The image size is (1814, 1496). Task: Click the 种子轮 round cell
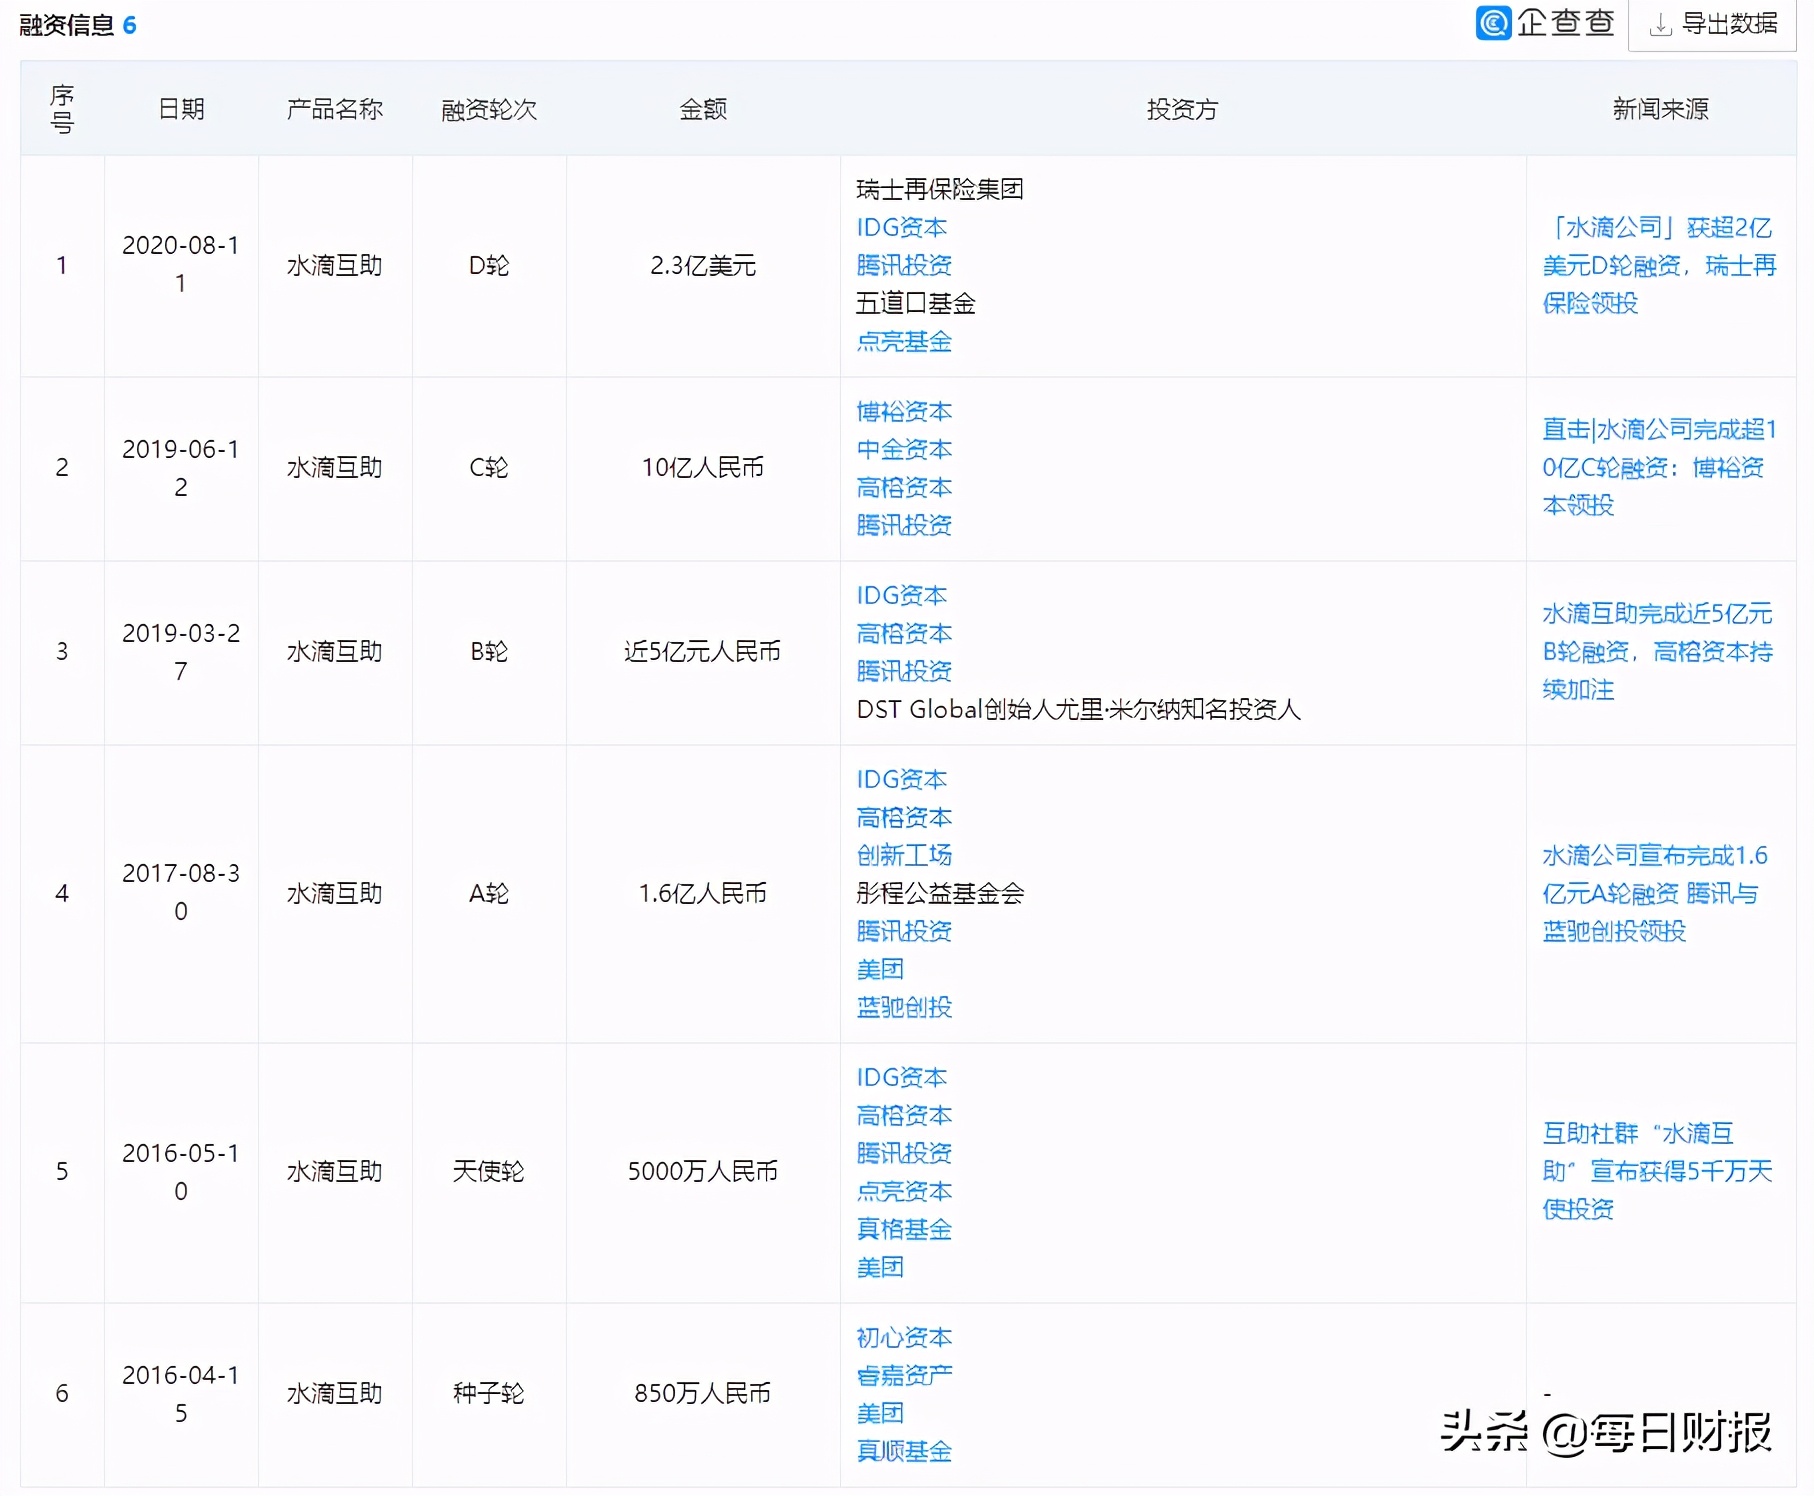click(x=489, y=1393)
